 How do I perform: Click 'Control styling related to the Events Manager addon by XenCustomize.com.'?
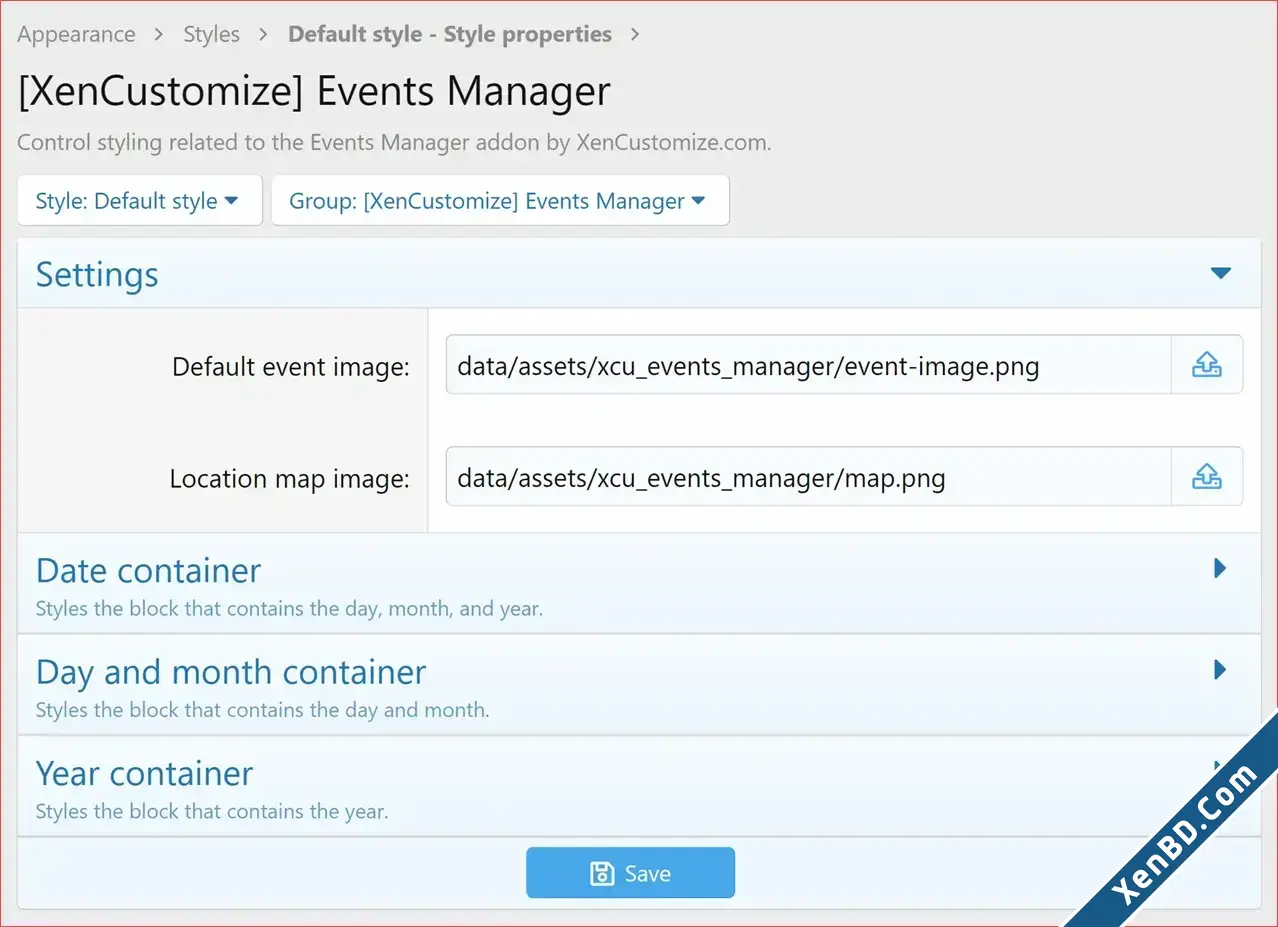click(x=394, y=142)
